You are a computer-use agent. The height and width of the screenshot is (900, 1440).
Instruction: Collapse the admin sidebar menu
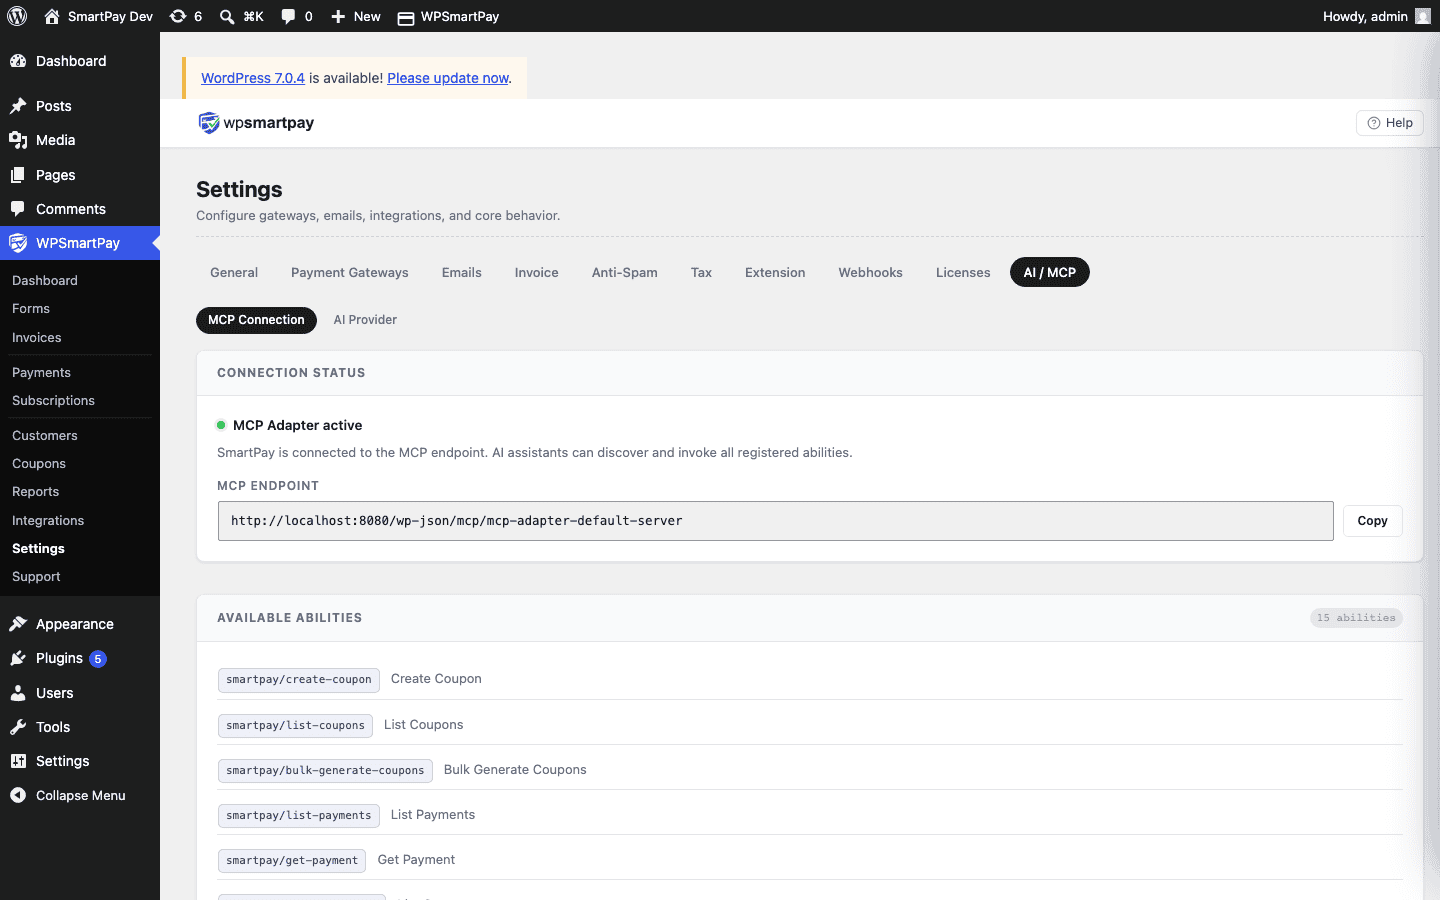[x=80, y=796]
